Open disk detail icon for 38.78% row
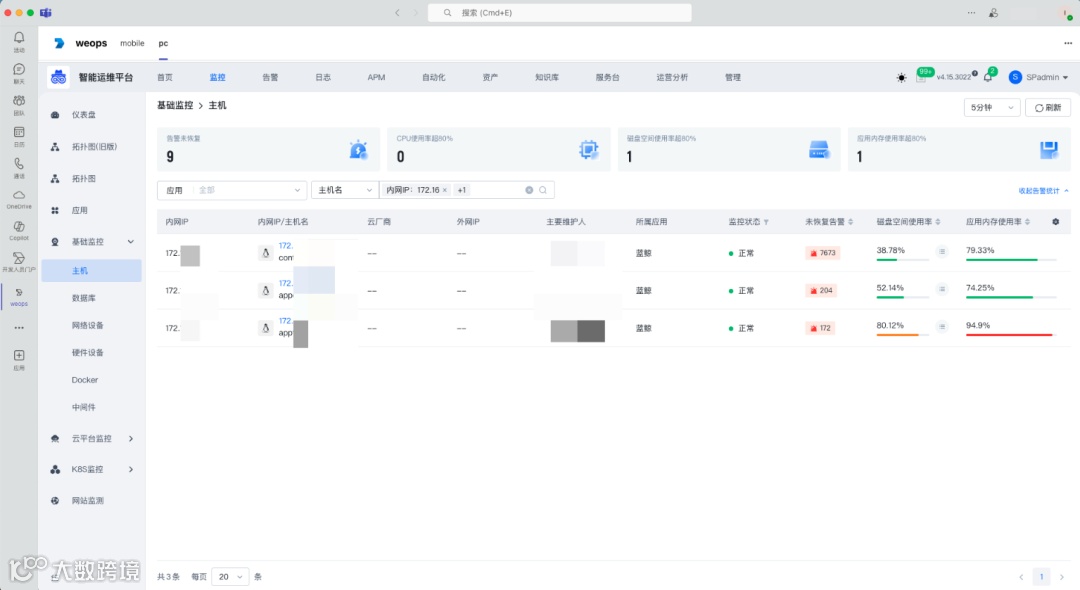The width and height of the screenshot is (1080, 590). click(x=942, y=252)
